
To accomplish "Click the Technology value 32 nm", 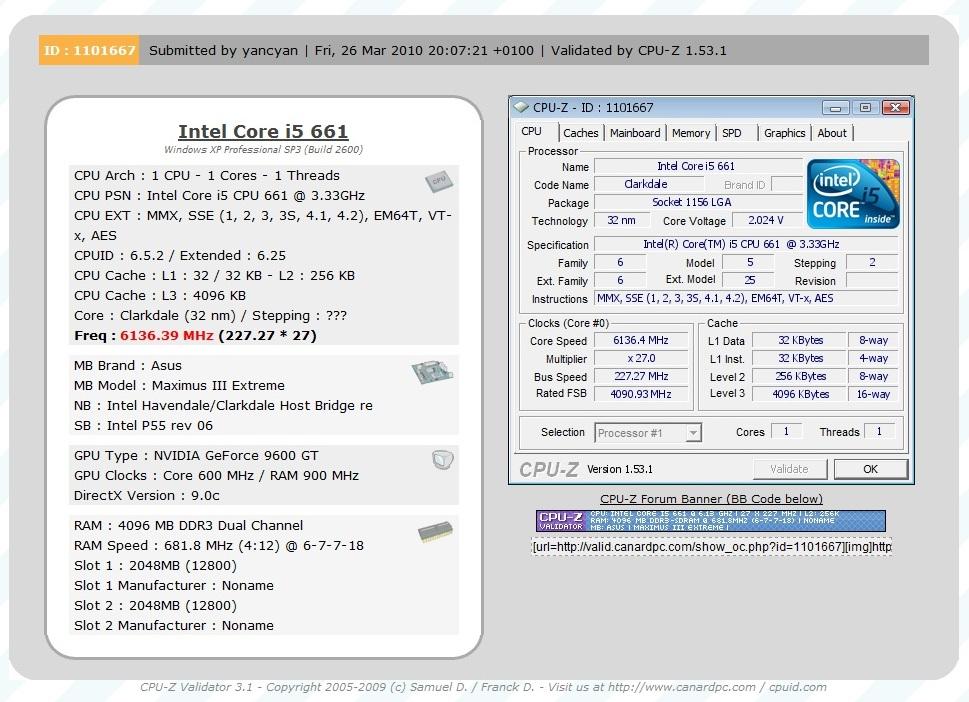I will coord(622,220).
